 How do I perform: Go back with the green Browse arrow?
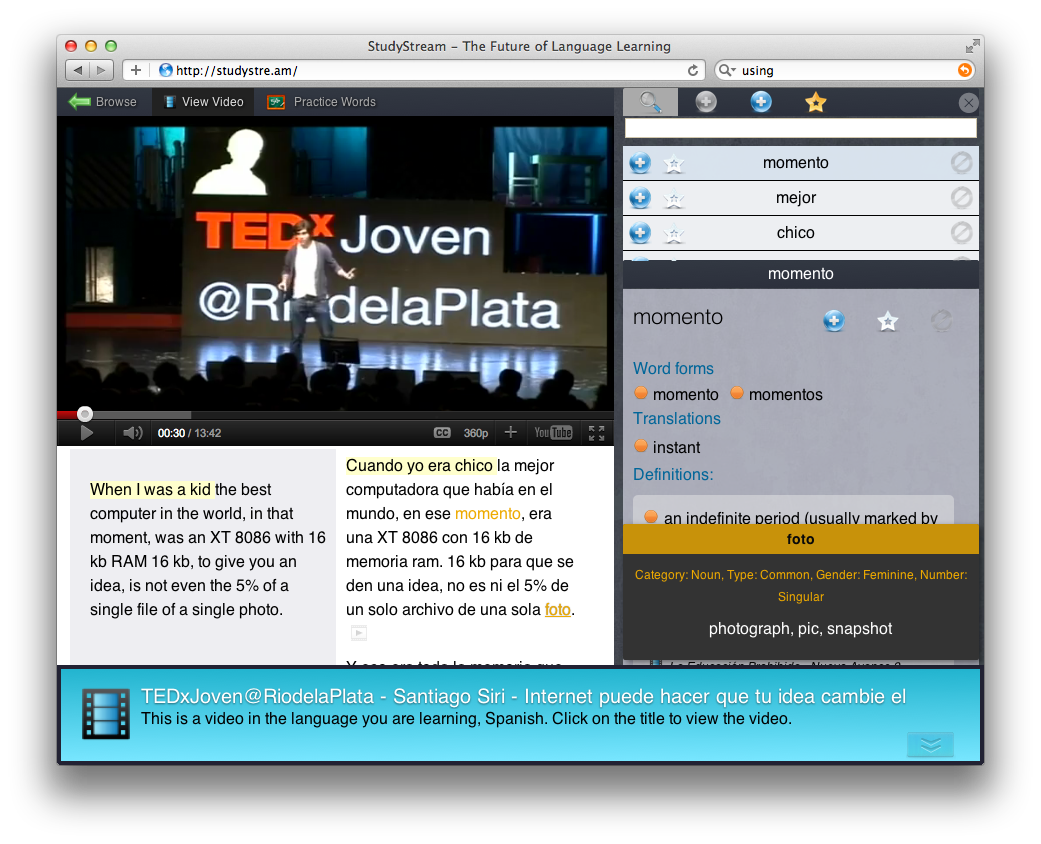click(x=102, y=102)
